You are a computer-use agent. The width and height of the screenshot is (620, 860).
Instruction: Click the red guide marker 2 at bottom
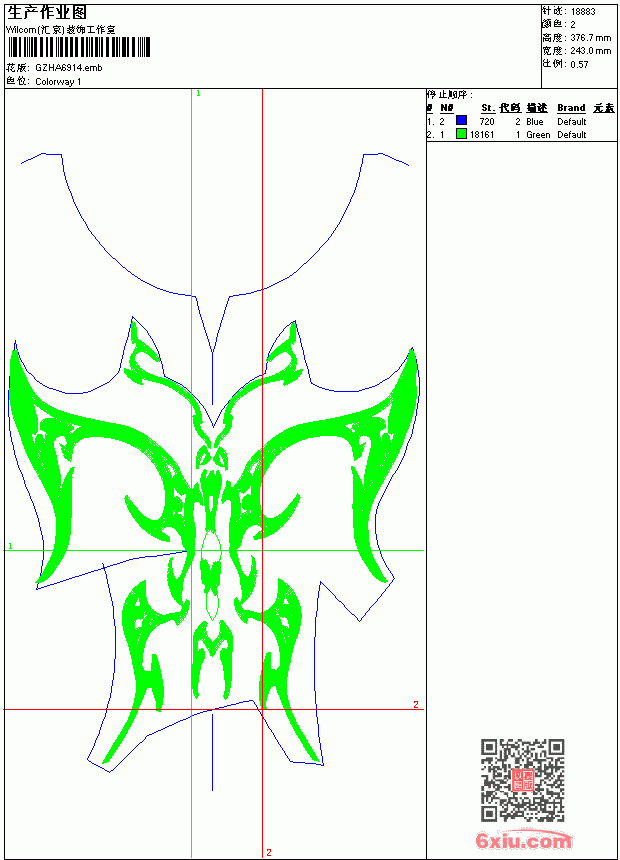pos(269,852)
